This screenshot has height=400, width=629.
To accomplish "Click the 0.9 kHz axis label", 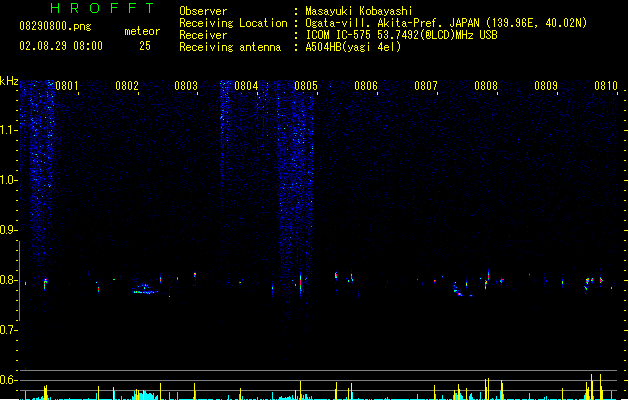I will 7,230.
